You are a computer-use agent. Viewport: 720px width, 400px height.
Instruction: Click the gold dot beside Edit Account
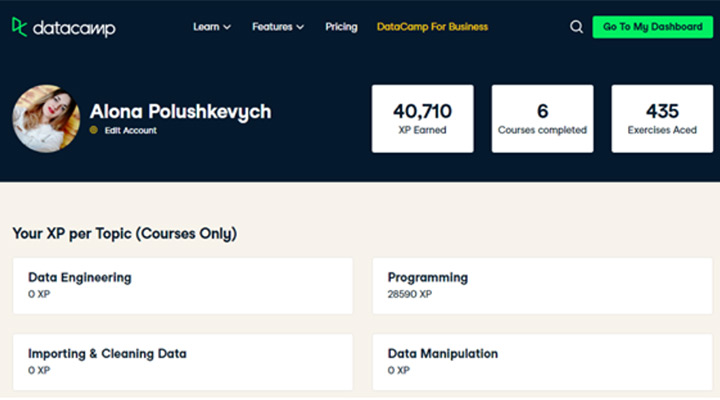[x=94, y=130]
